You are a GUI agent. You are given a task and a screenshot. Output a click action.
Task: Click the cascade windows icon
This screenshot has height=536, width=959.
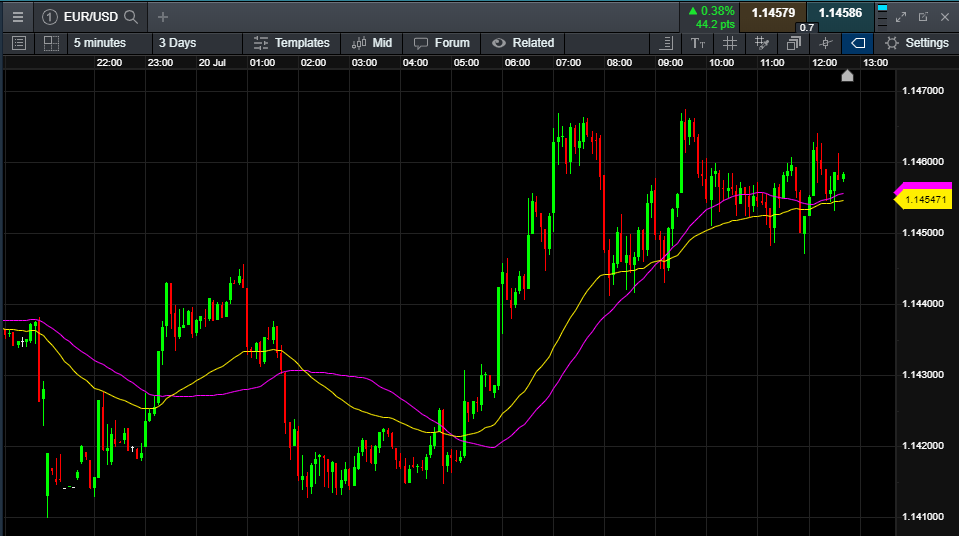[794, 43]
